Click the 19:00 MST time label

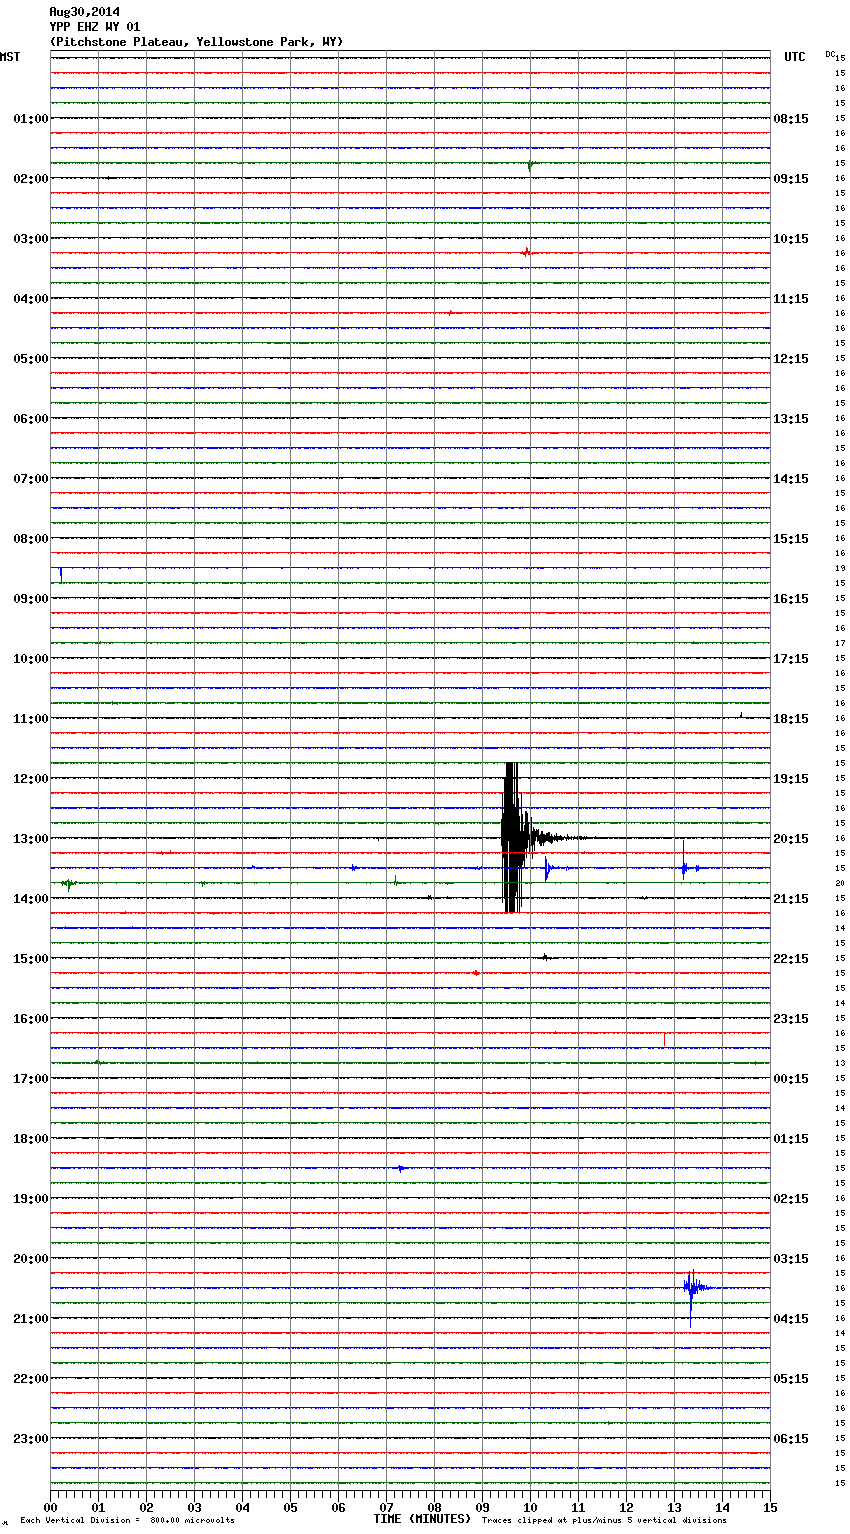[x=30, y=1199]
